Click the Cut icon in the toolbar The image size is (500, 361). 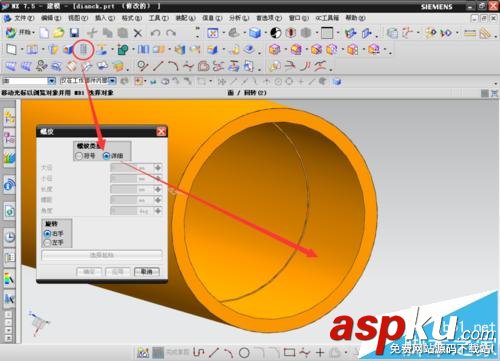(x=92, y=33)
